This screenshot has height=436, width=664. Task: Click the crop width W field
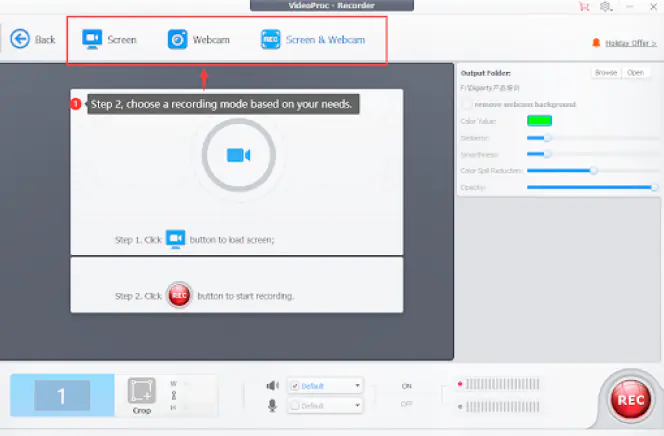186,384
